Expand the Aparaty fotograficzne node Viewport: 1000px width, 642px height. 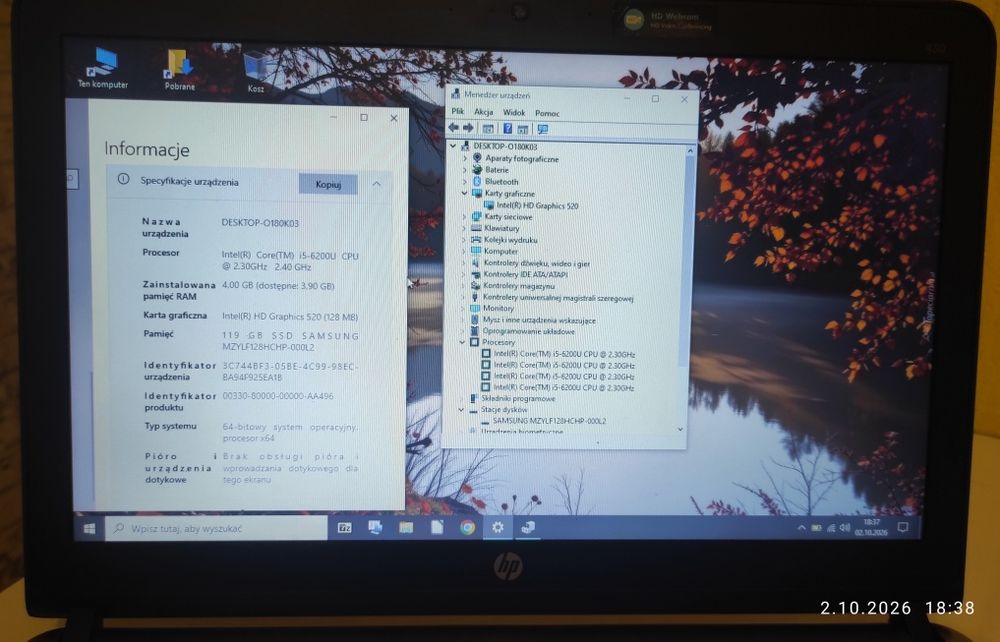(x=465, y=158)
